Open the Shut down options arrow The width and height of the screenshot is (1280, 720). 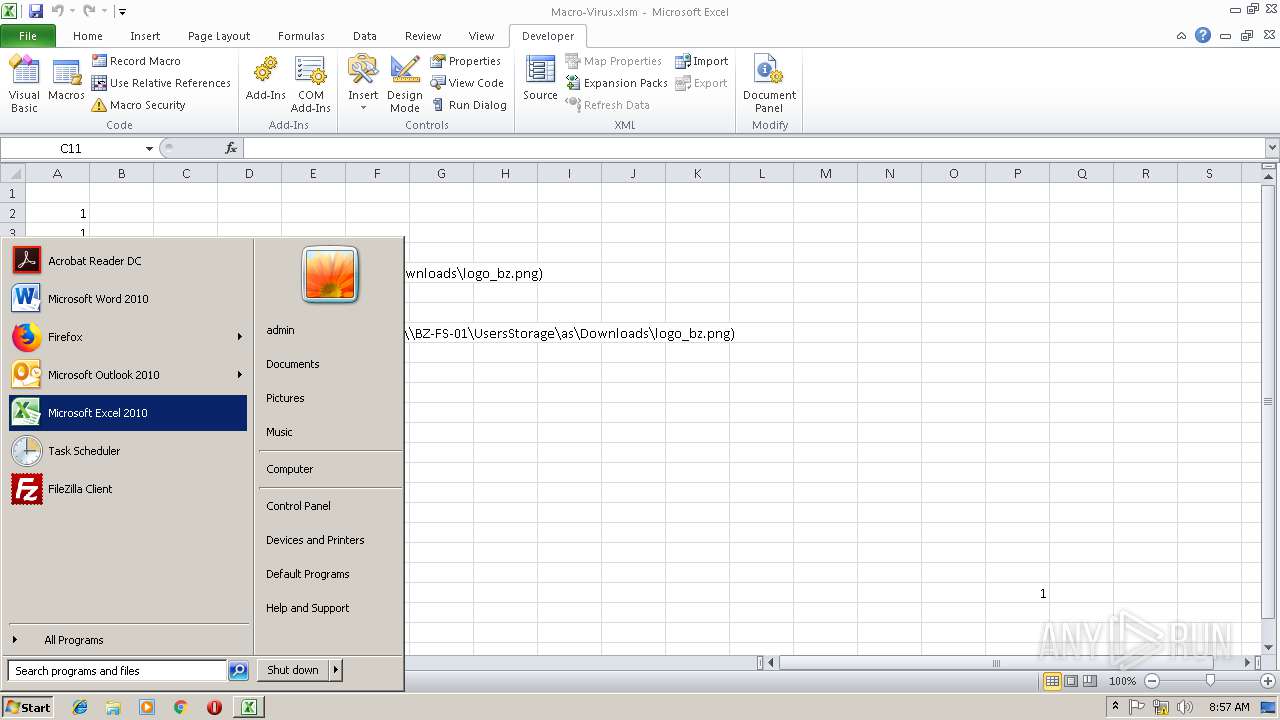336,670
